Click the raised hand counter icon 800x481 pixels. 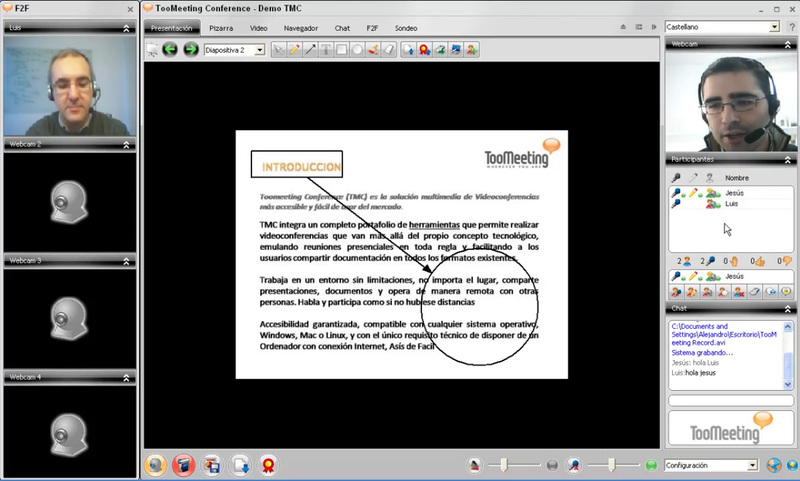pyautogui.click(x=734, y=261)
